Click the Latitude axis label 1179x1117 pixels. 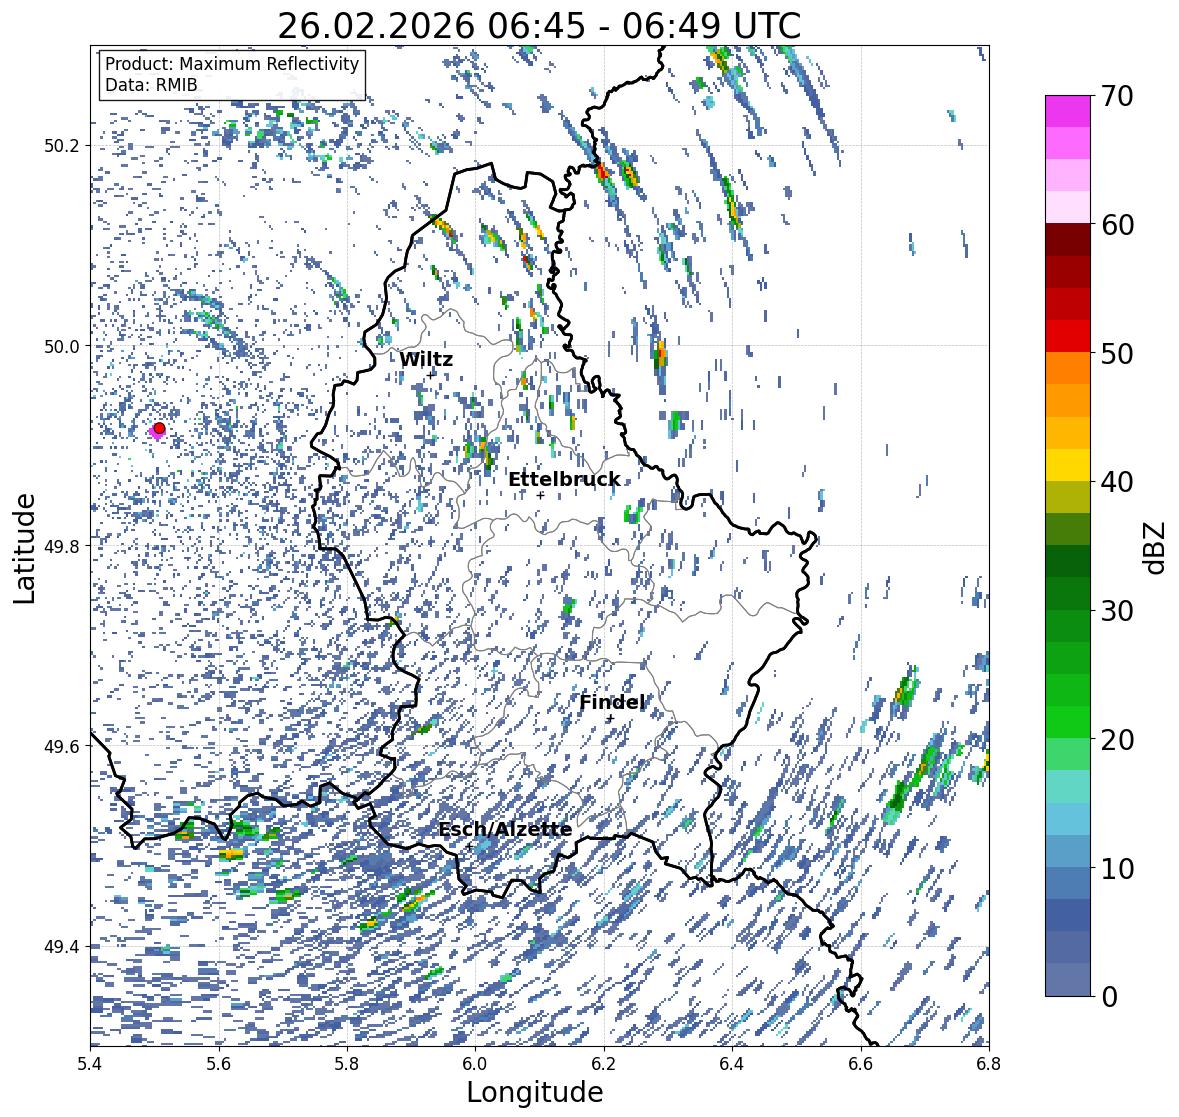24,548
